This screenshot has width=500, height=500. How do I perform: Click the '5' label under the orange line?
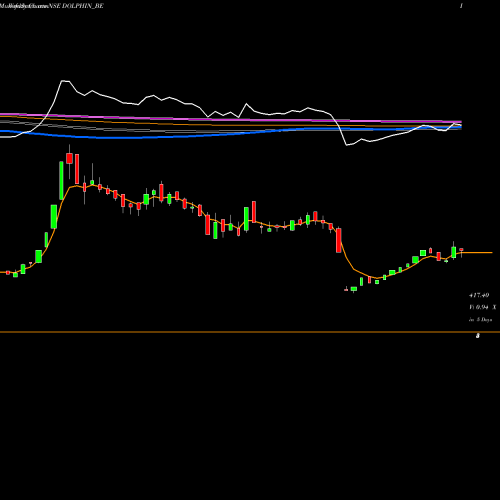coord(478,336)
